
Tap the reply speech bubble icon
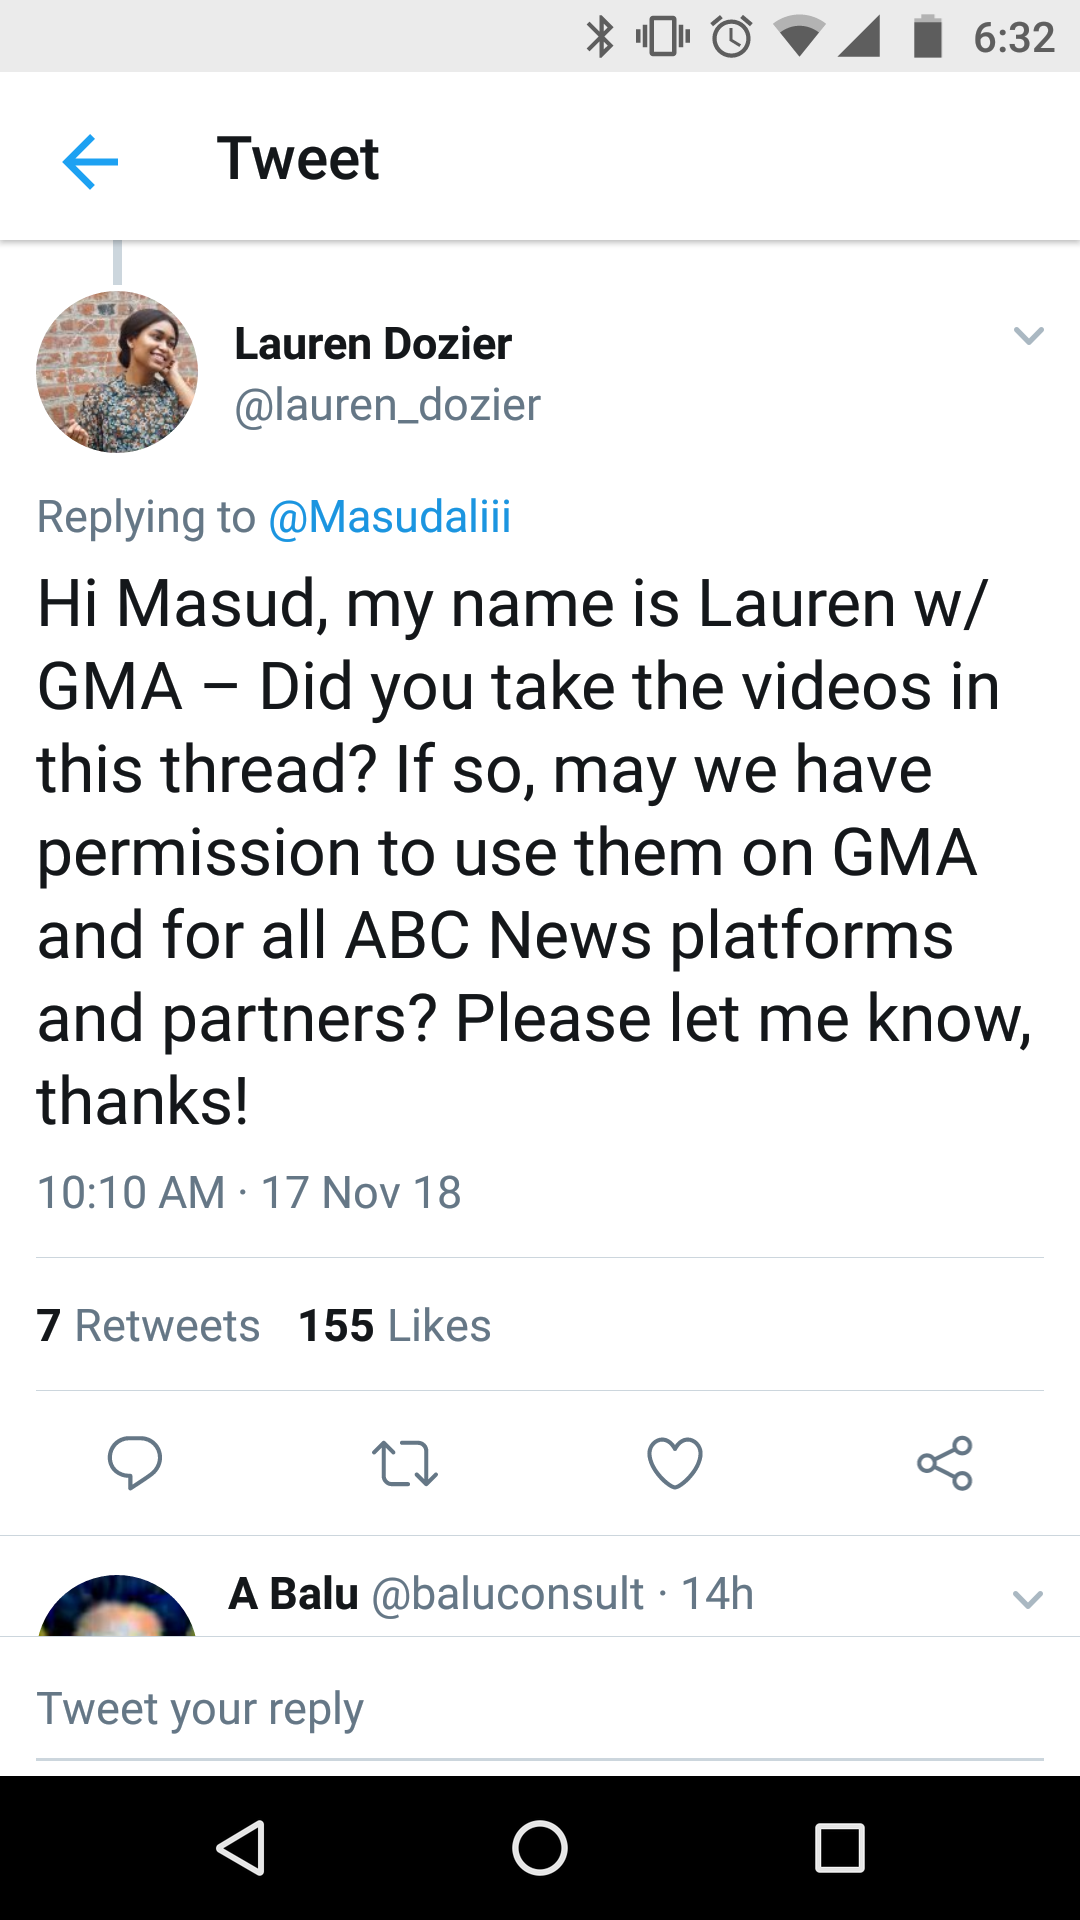(135, 1463)
